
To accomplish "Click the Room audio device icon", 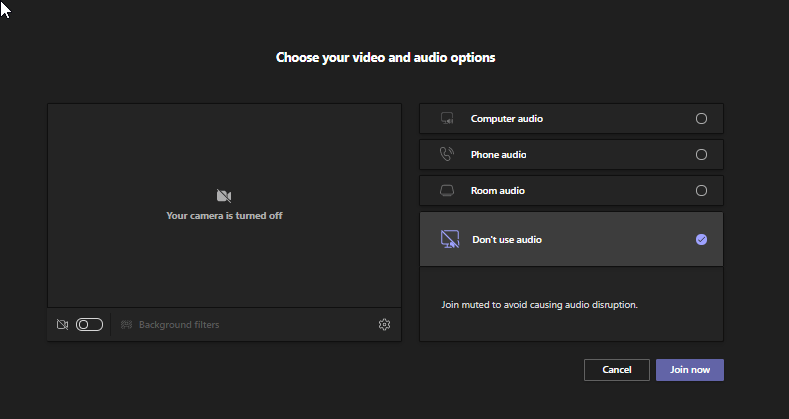I will (447, 191).
